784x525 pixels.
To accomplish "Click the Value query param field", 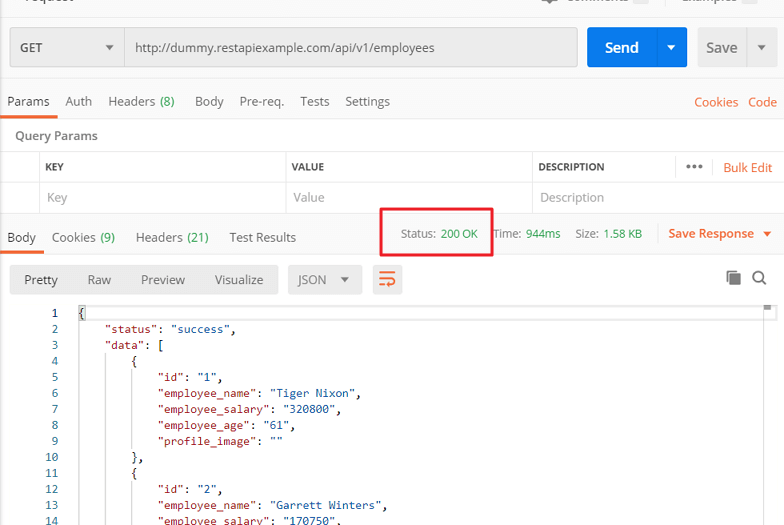I will pos(409,198).
